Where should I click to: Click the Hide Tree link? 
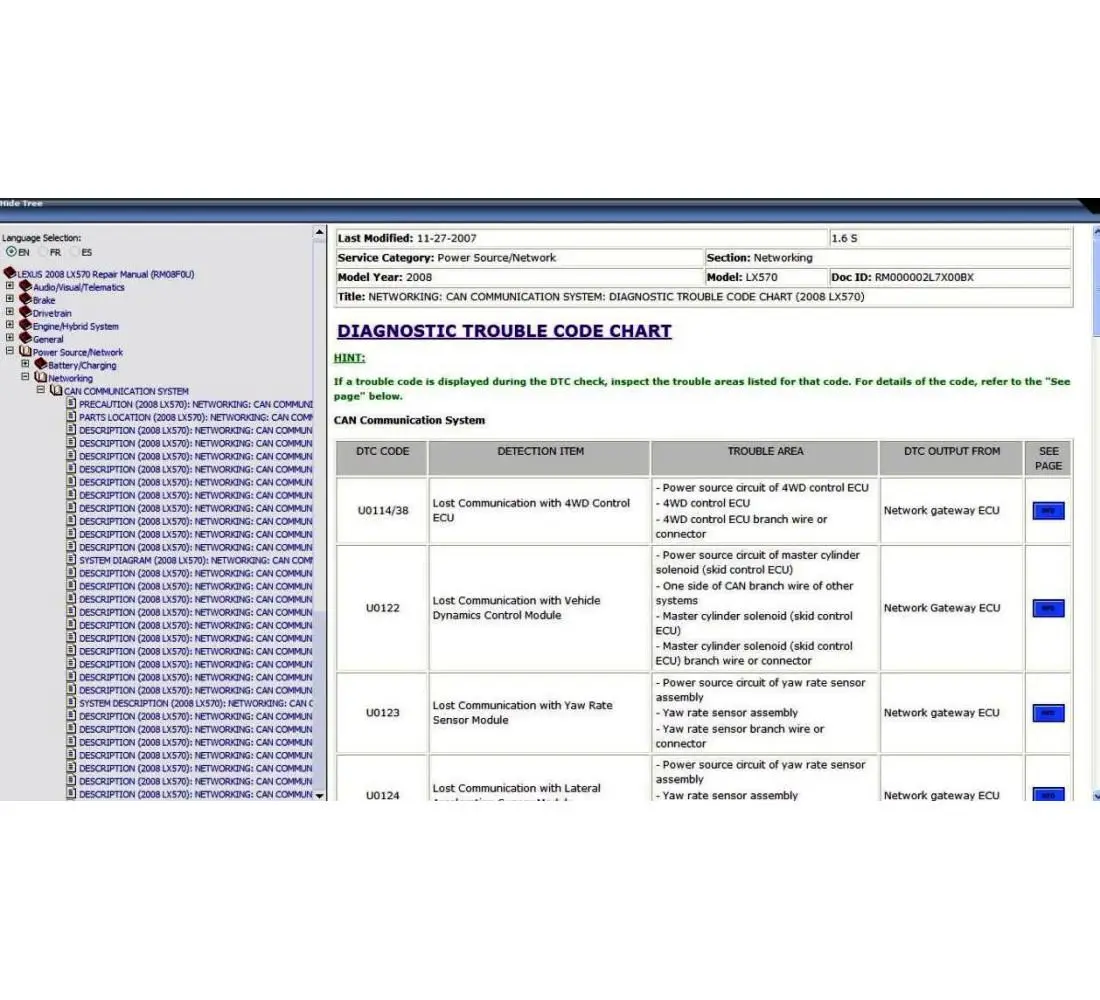(21, 204)
